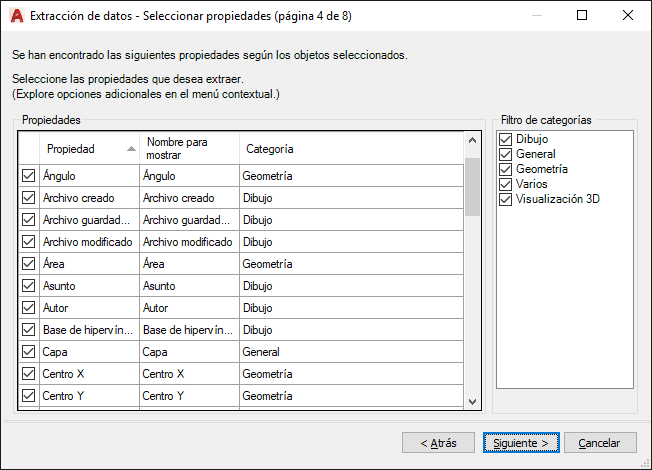
Task: Toggle the Capa property checkbox
Action: coord(28,352)
